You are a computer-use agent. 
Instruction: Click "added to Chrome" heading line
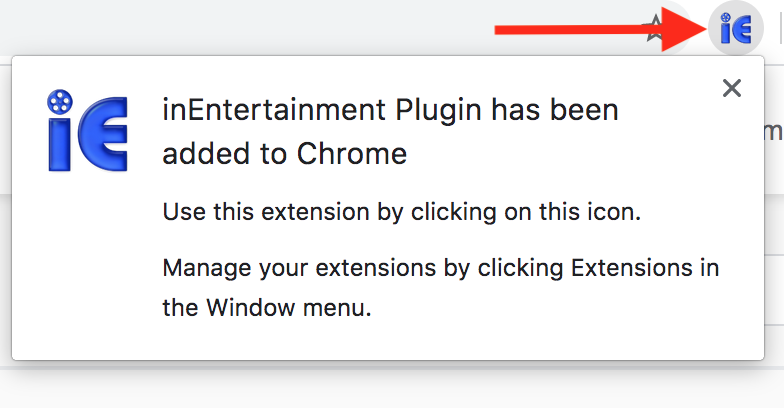[x=285, y=154]
